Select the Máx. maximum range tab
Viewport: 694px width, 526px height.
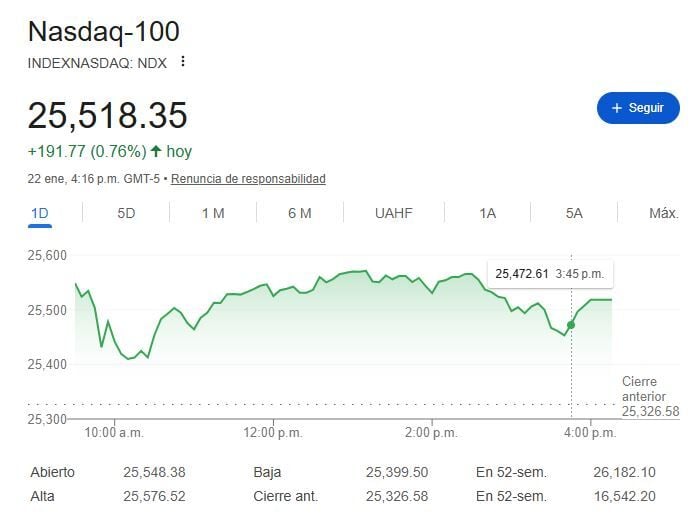pyautogui.click(x=663, y=213)
